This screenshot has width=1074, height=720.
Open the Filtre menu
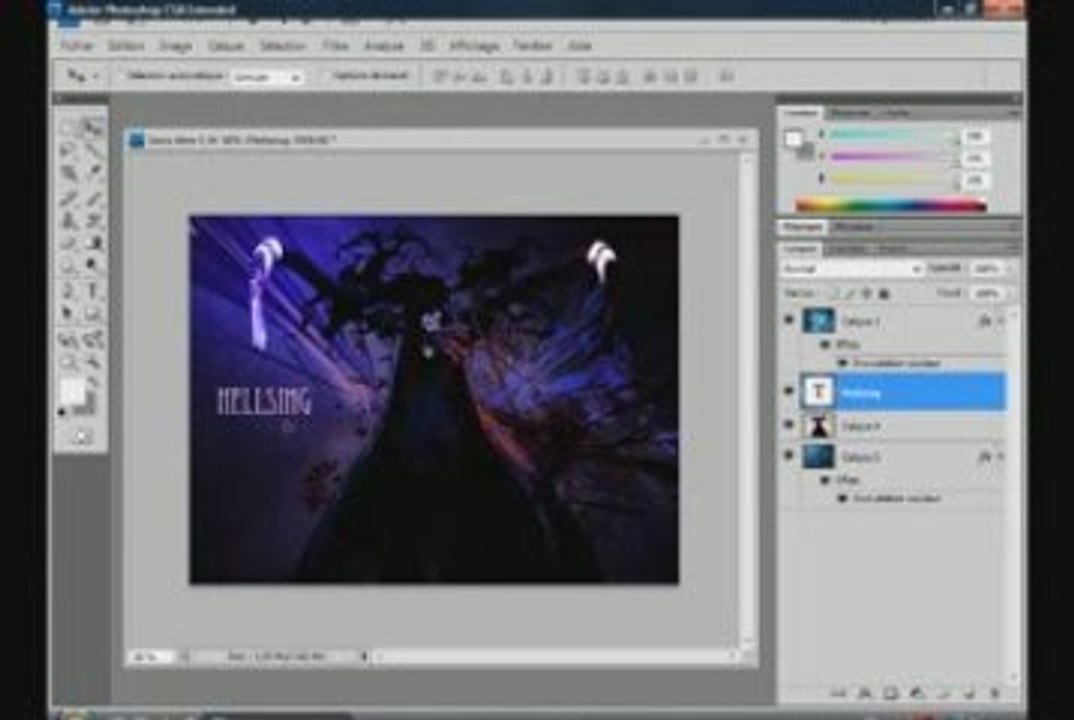click(x=335, y=46)
